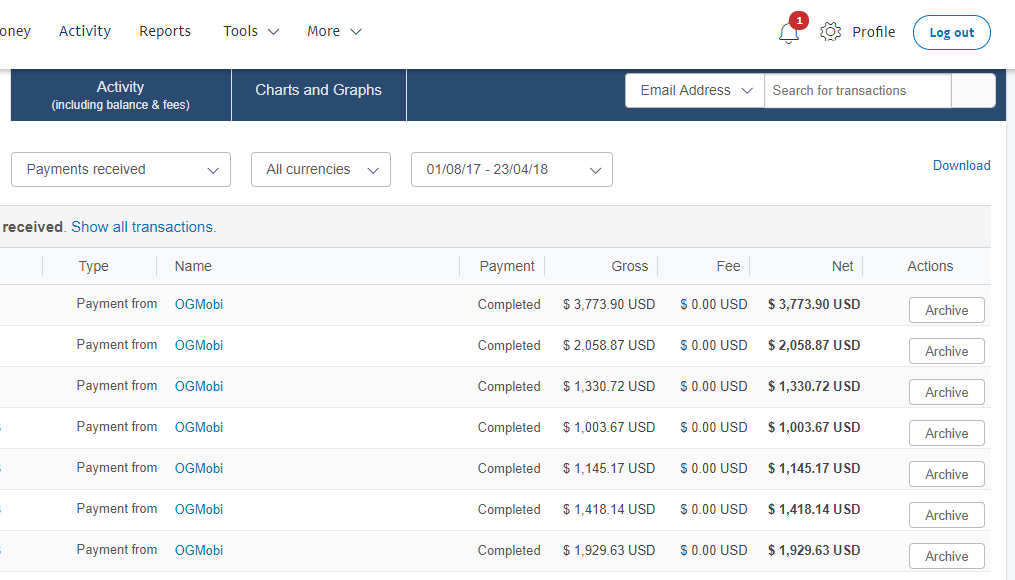Open the settings gear

(x=830, y=31)
